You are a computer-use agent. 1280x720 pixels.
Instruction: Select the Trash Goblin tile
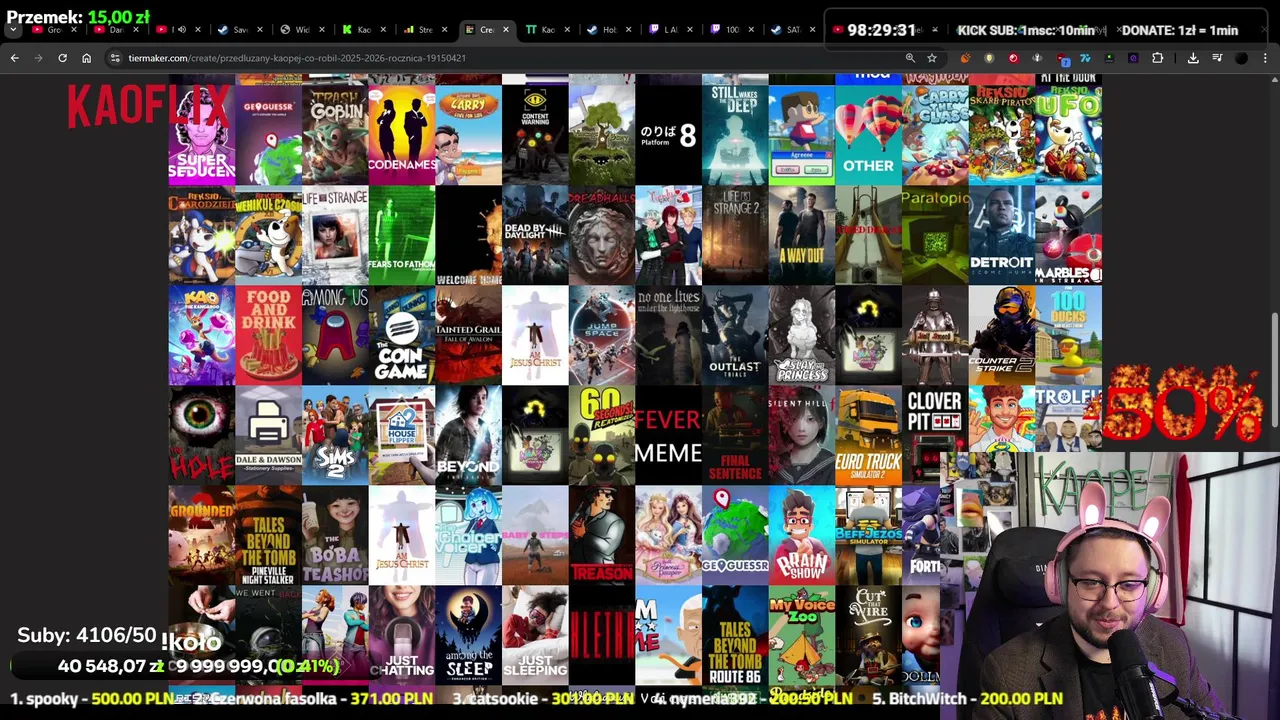335,135
